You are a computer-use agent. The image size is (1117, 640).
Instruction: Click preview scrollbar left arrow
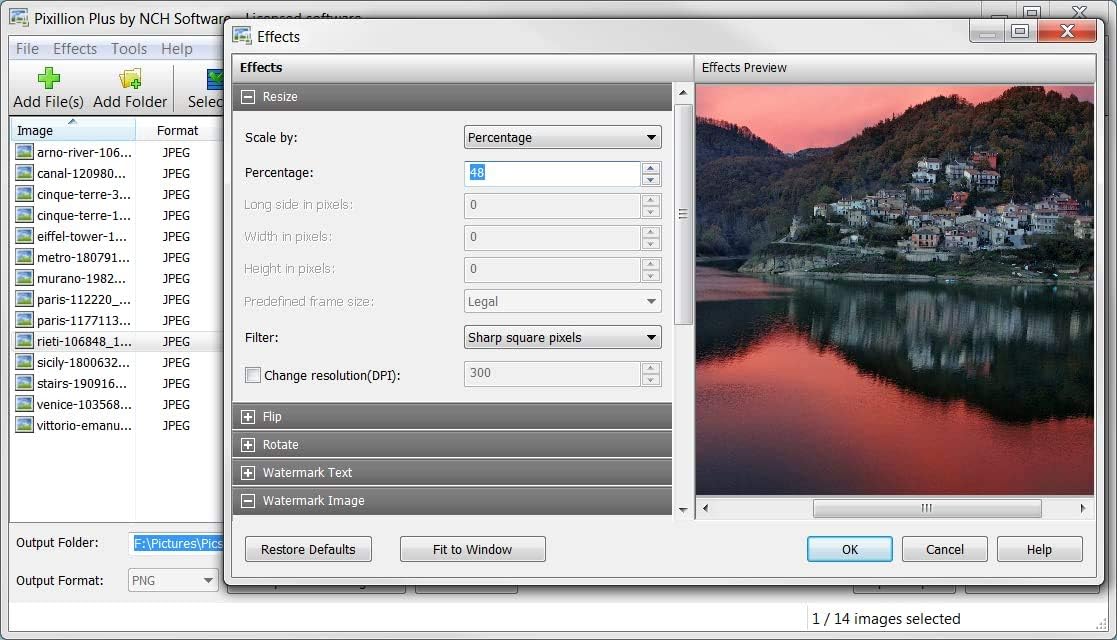[705, 508]
